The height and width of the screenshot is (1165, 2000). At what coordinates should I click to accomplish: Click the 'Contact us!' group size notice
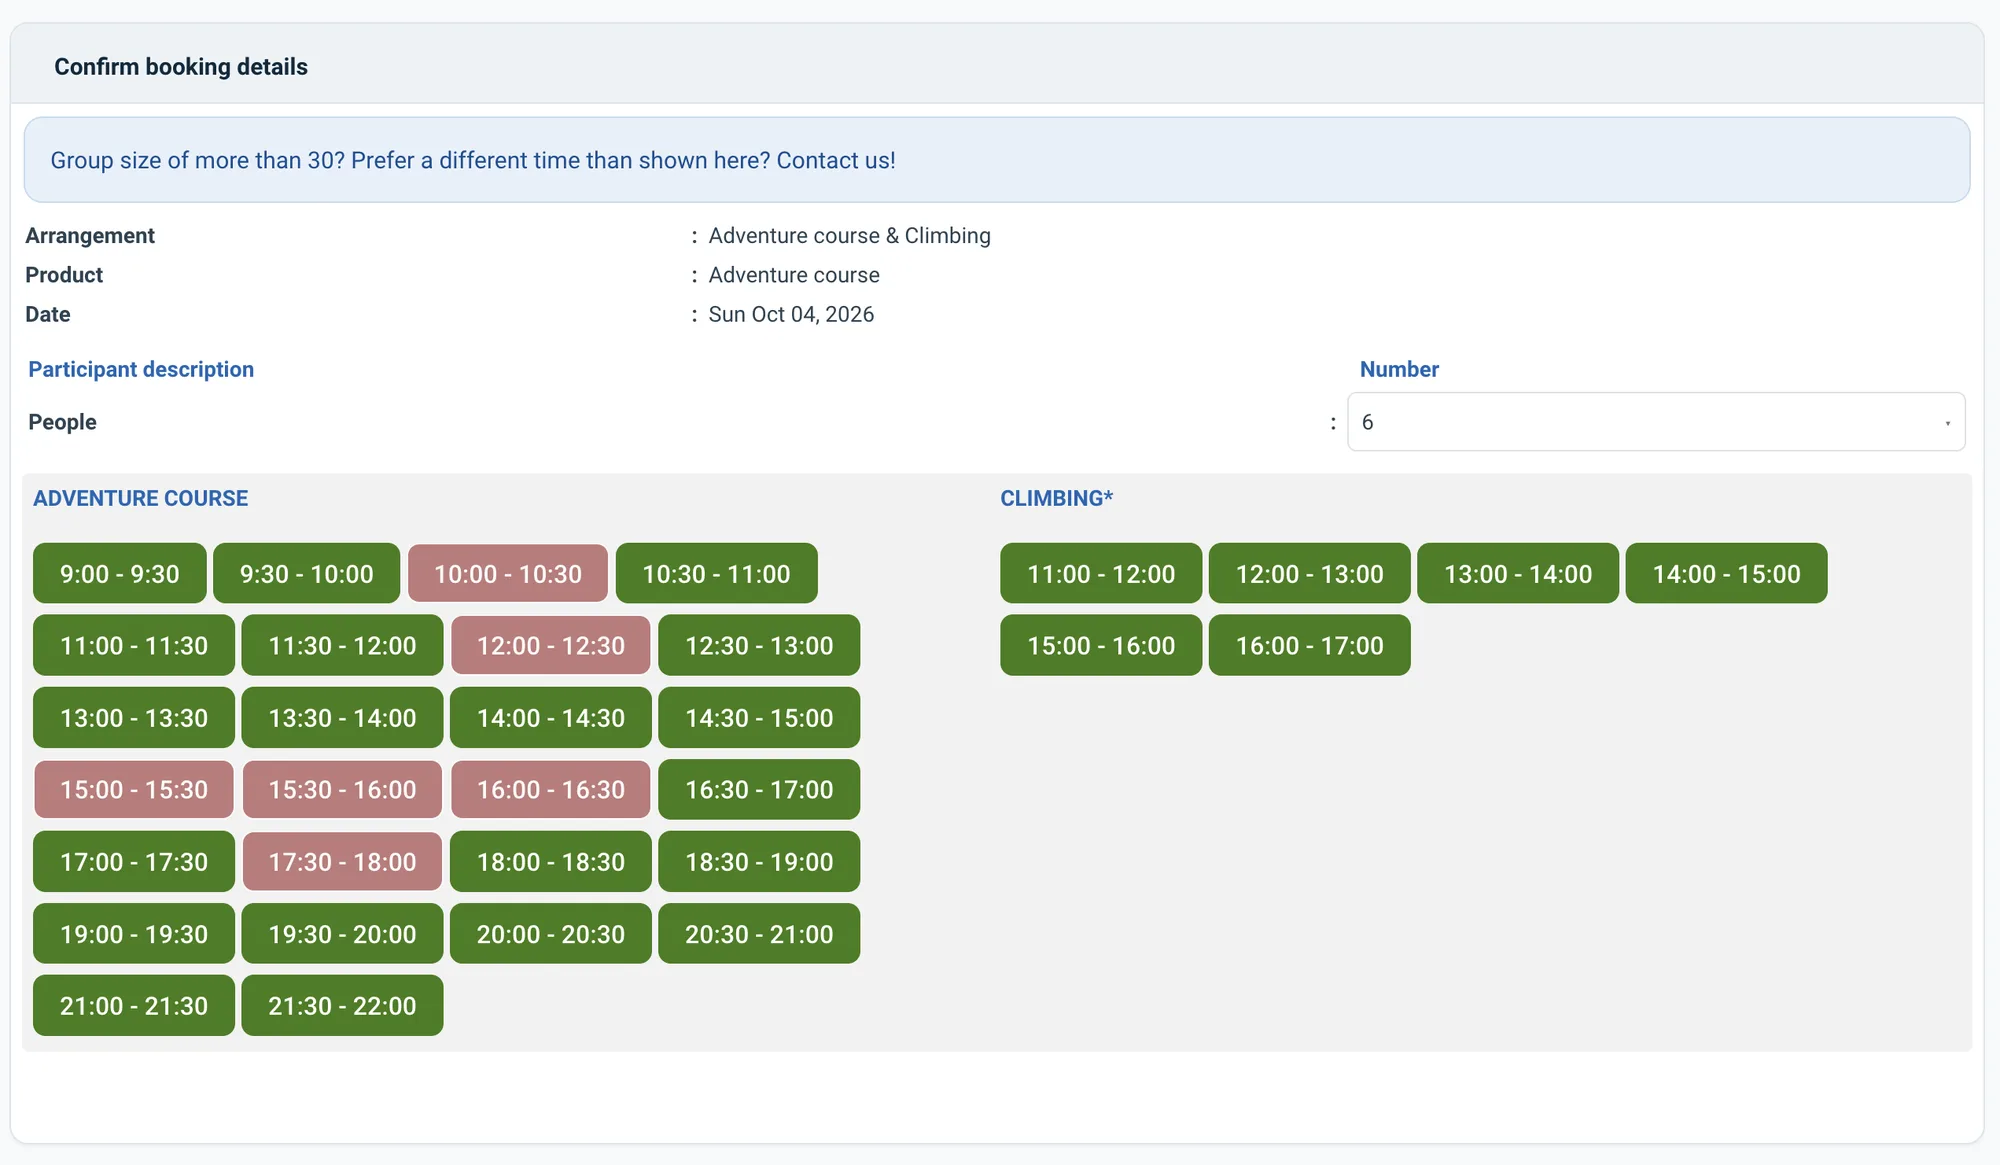point(997,160)
